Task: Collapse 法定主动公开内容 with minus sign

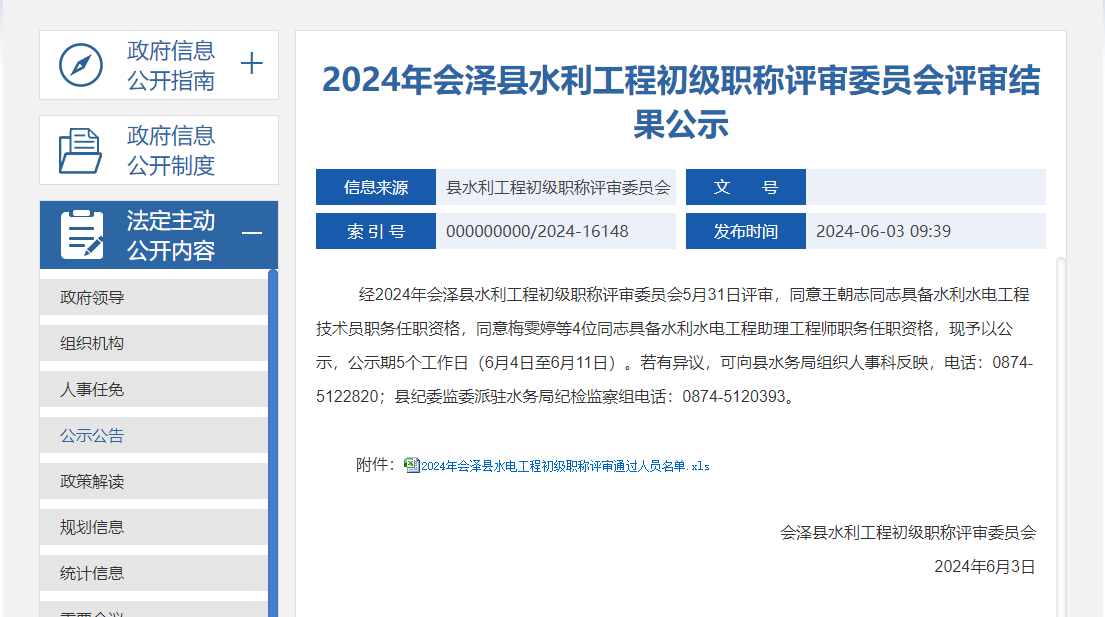Action: tap(252, 234)
